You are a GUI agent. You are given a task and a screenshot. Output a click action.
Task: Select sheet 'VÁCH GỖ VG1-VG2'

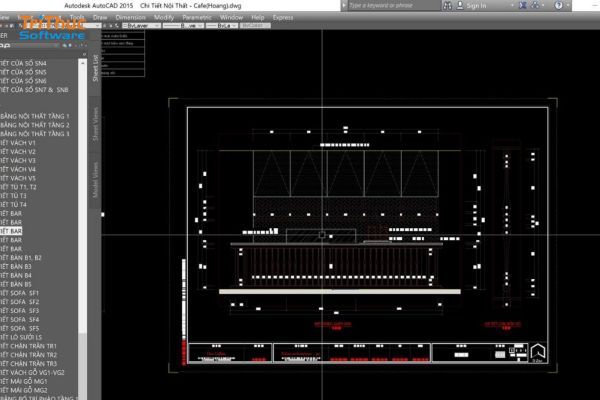click(33, 372)
